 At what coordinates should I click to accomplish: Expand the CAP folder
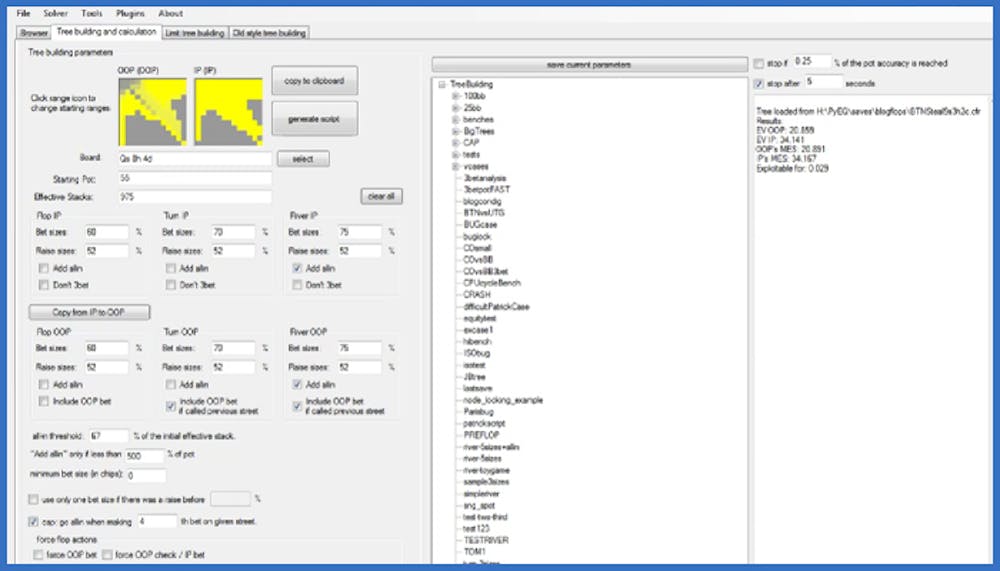[456, 143]
